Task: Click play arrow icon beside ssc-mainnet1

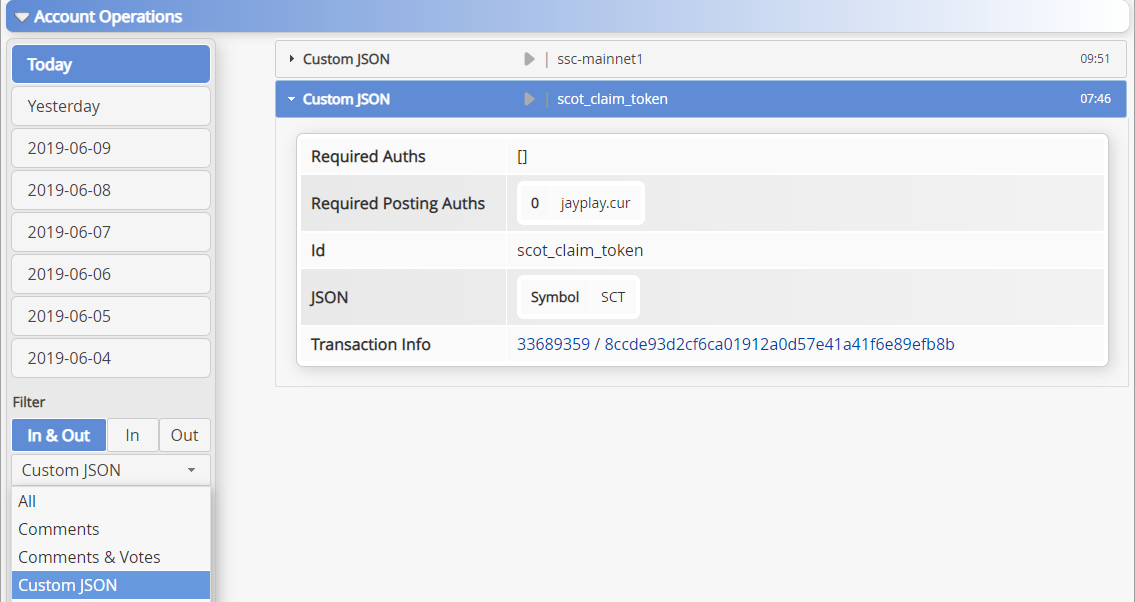Action: point(529,59)
